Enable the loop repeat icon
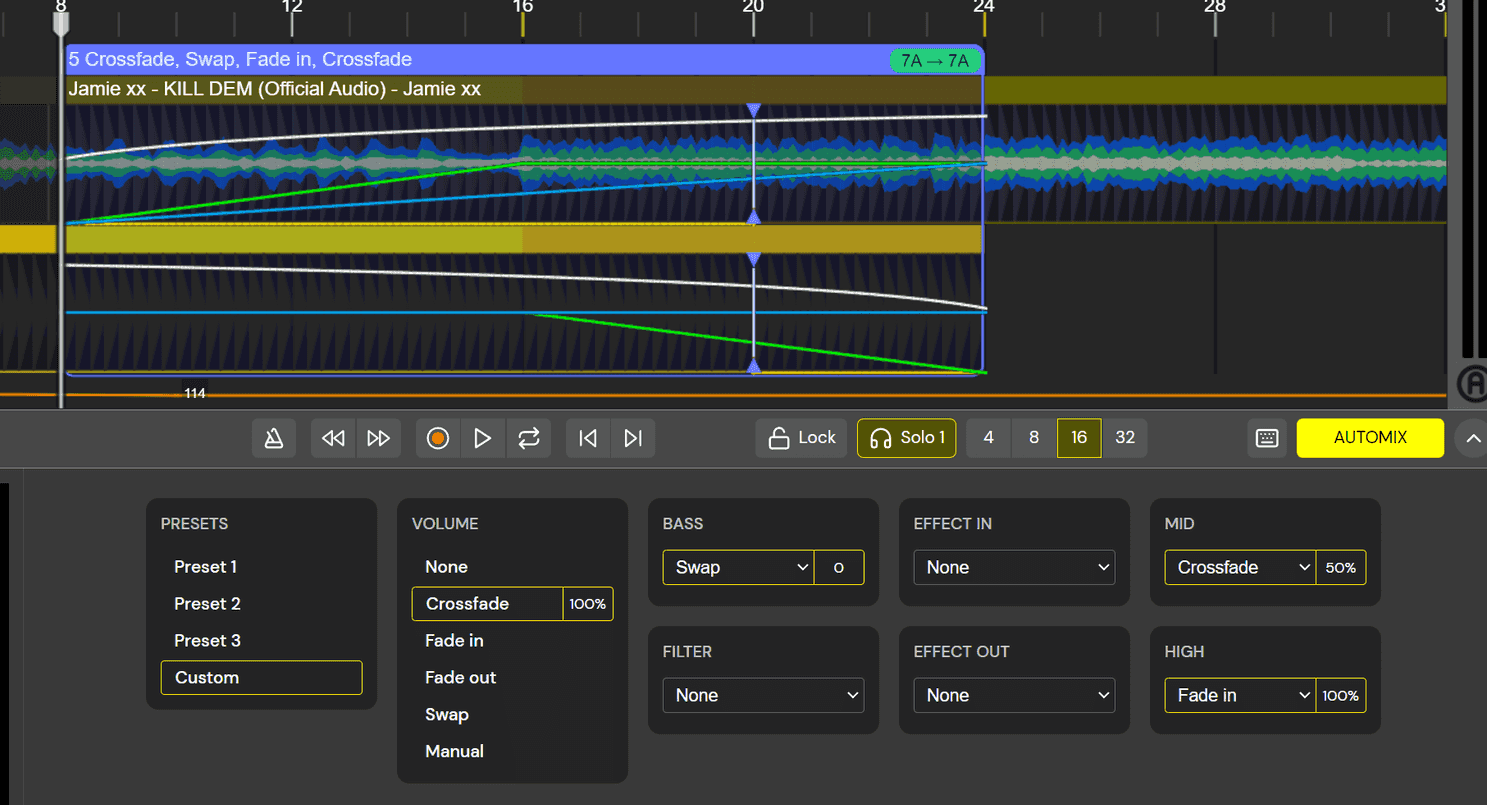 (x=528, y=437)
